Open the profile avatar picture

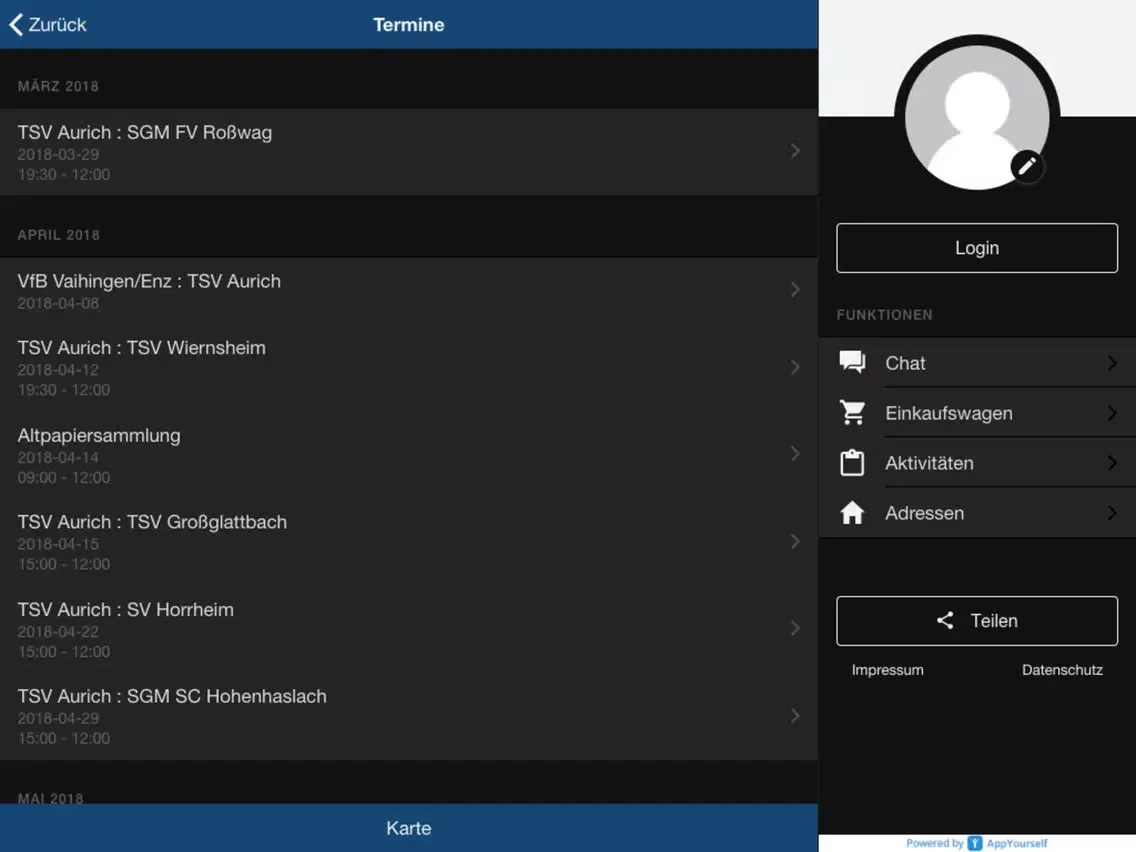coord(977,116)
